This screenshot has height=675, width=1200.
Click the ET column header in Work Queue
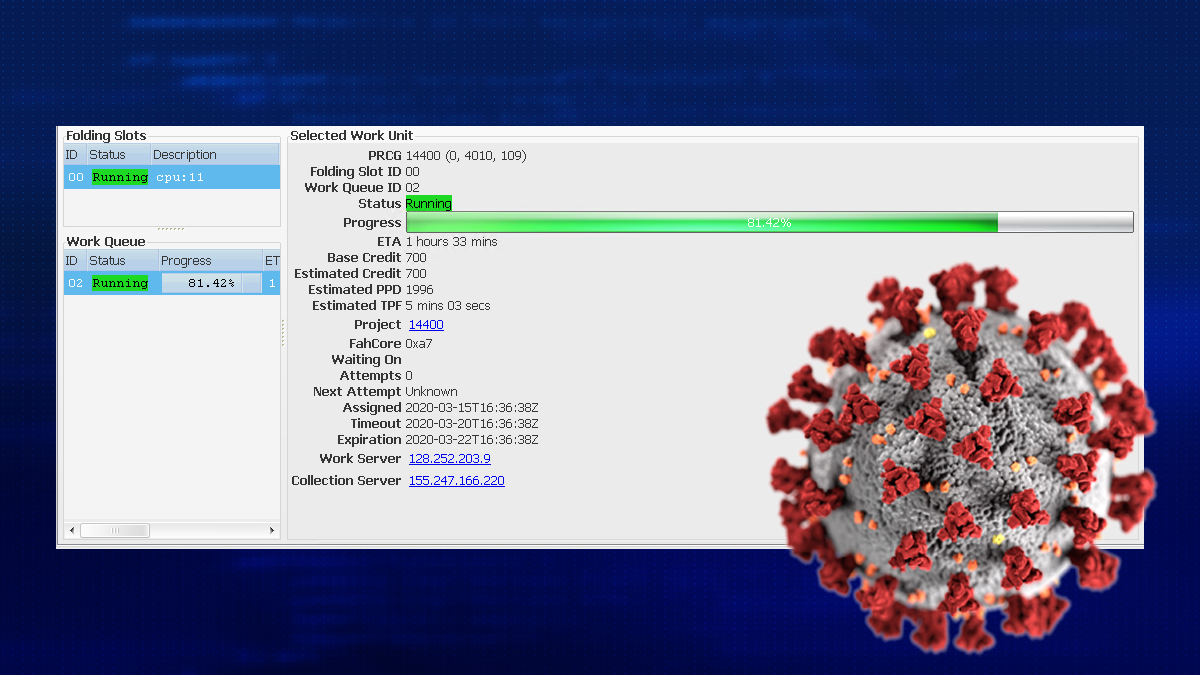pyautogui.click(x=270, y=260)
